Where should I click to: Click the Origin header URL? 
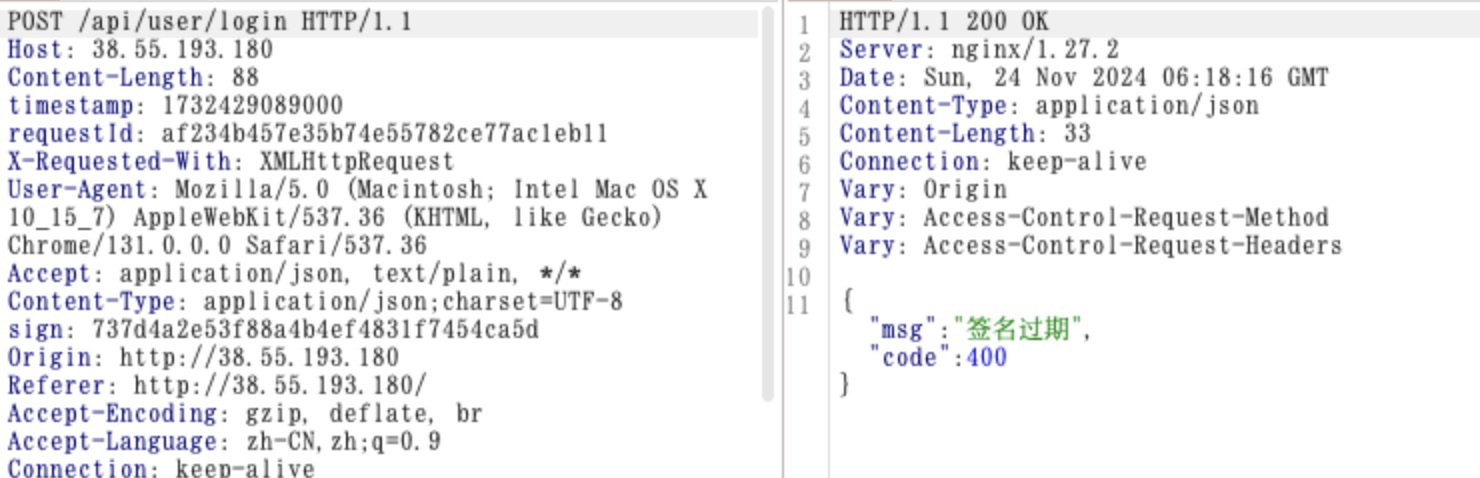[259, 357]
